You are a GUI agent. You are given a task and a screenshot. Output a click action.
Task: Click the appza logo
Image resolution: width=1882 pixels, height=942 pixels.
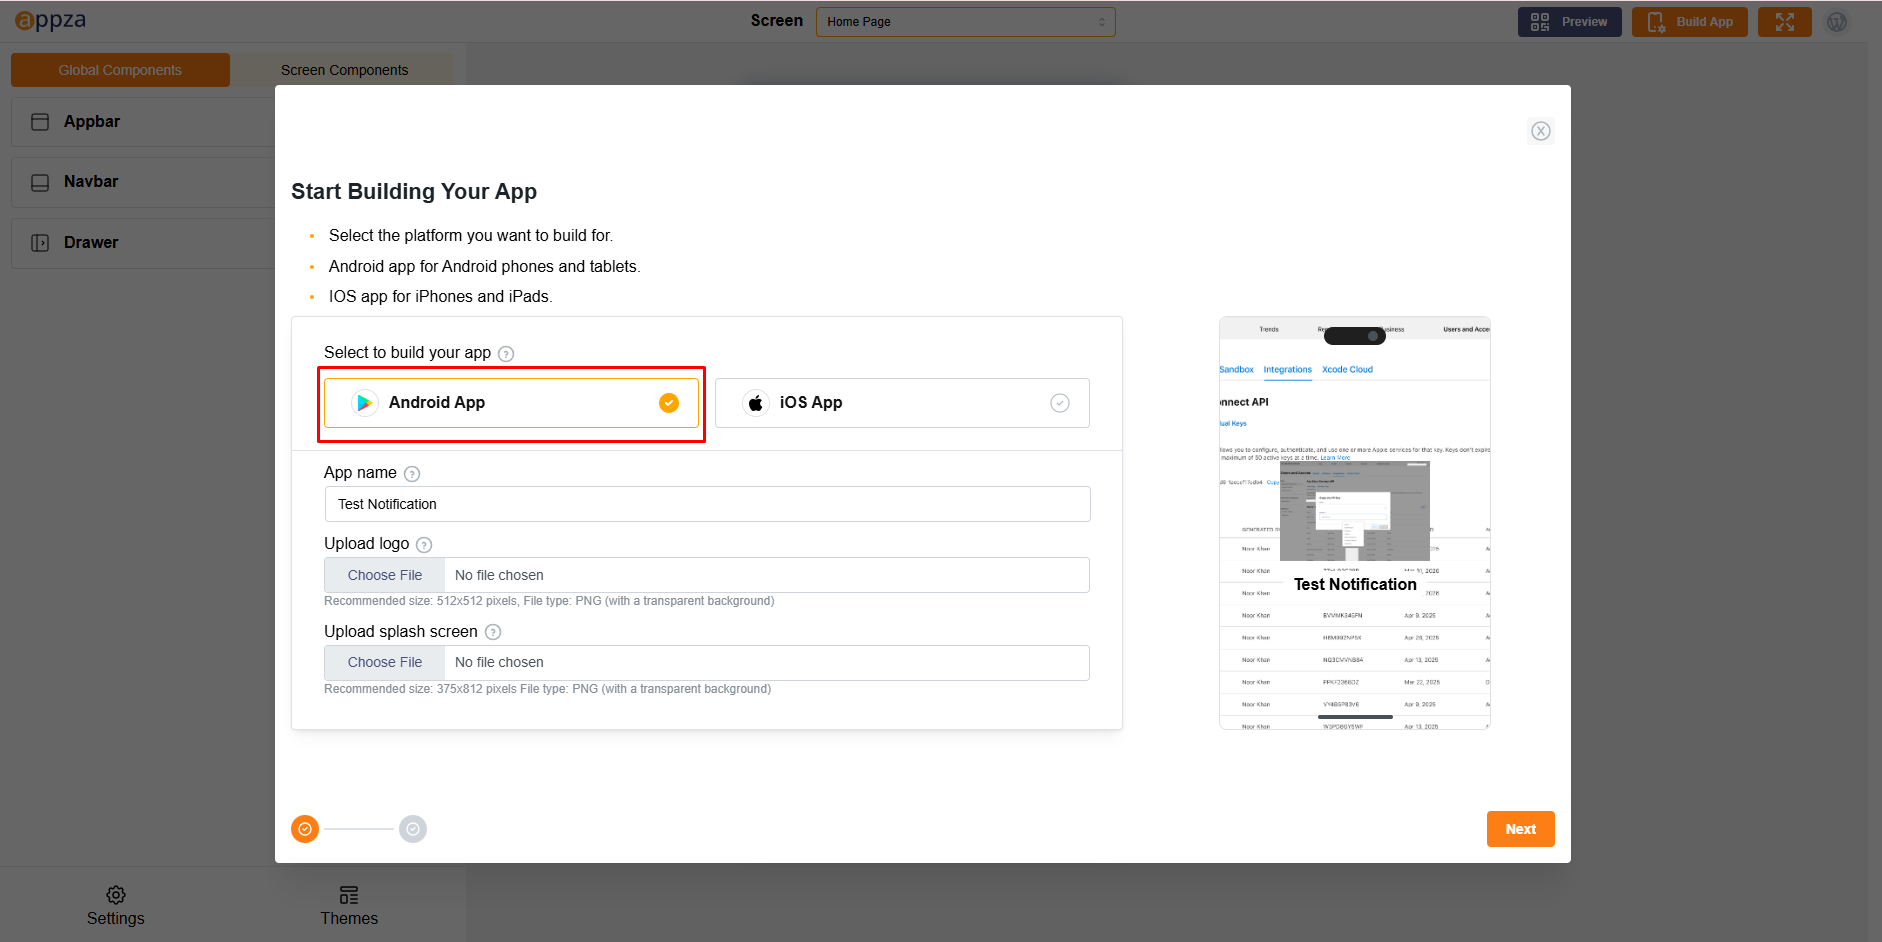(x=51, y=21)
